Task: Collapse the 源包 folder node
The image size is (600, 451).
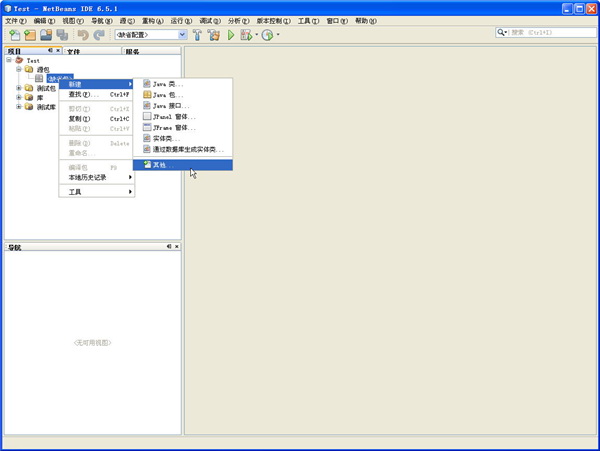Action: (x=18, y=69)
